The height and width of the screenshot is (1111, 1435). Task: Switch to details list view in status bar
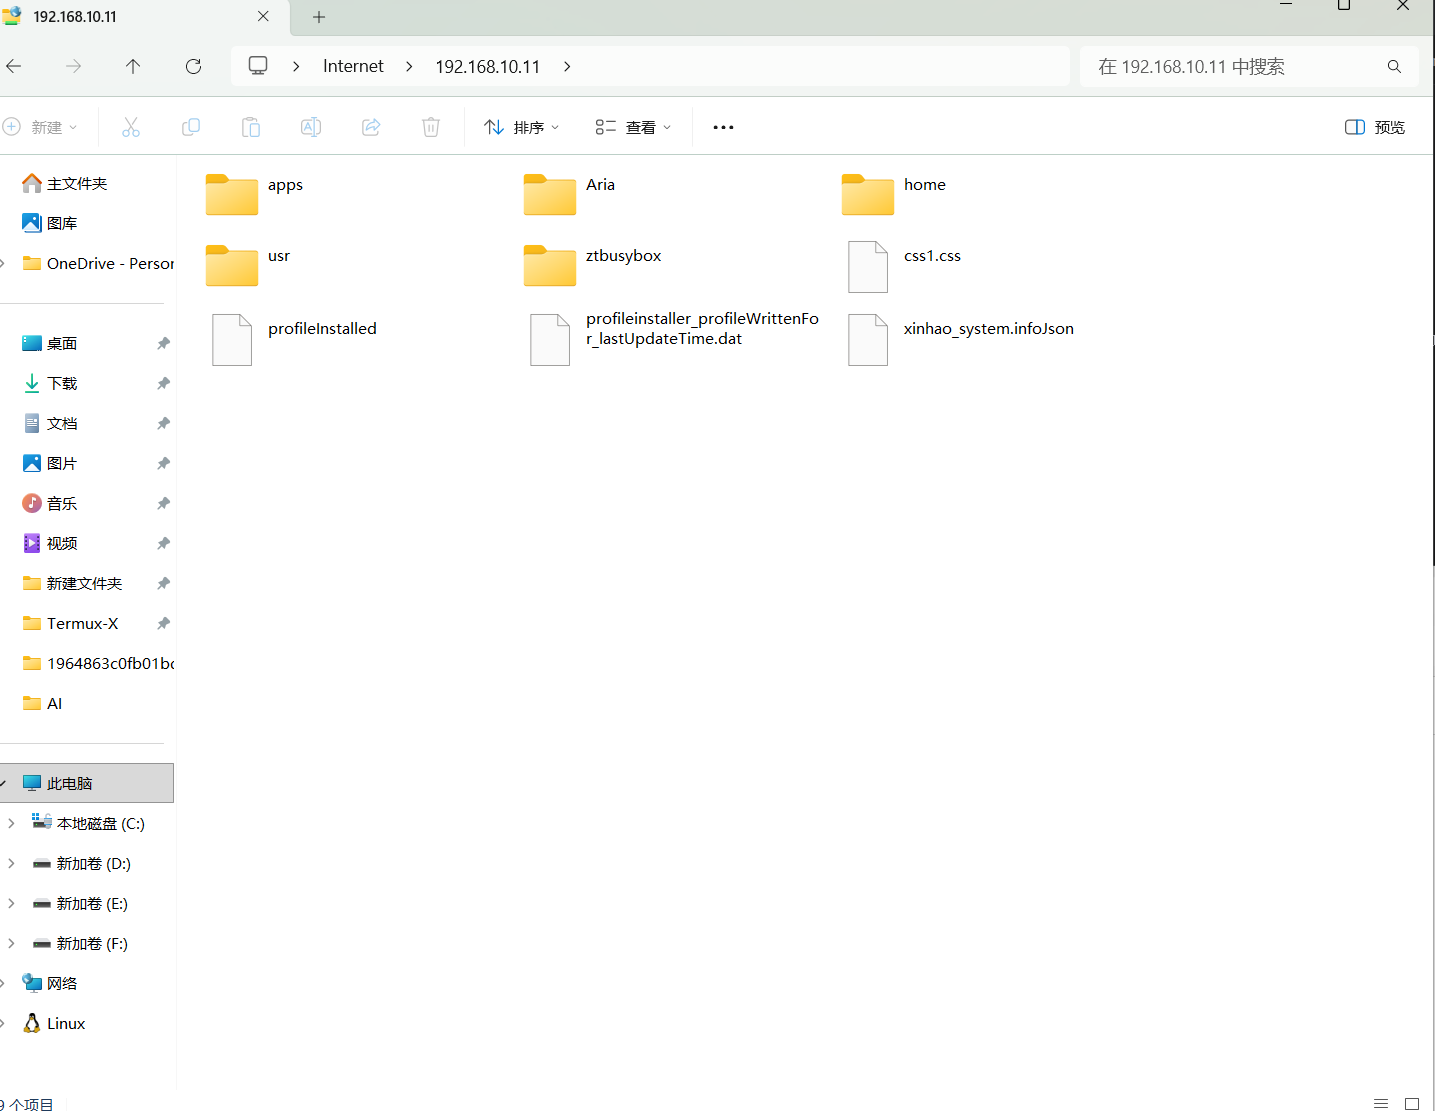[1381, 1103]
